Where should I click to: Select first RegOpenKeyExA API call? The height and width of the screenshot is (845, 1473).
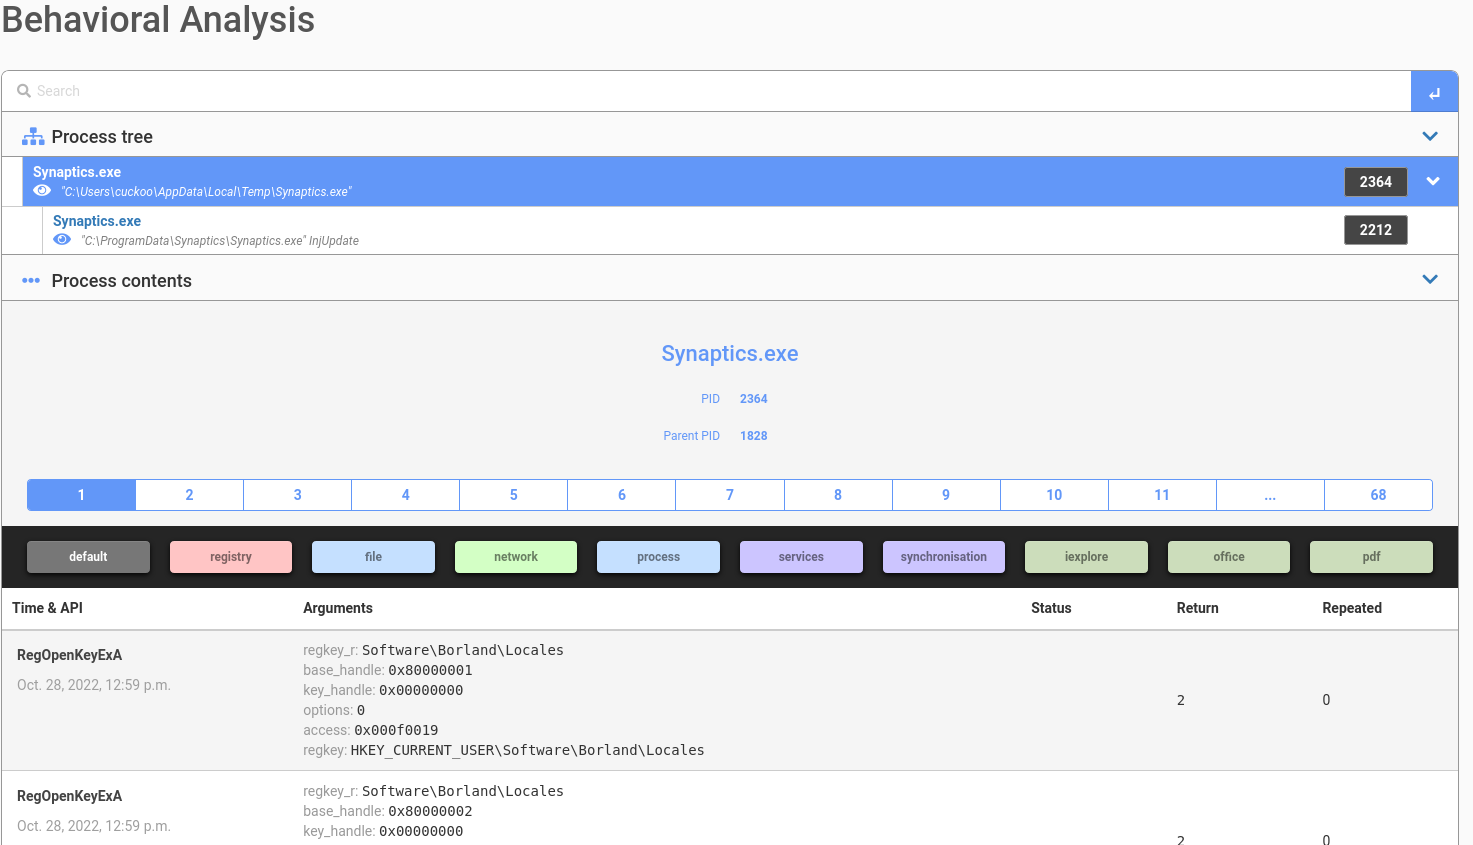69,655
